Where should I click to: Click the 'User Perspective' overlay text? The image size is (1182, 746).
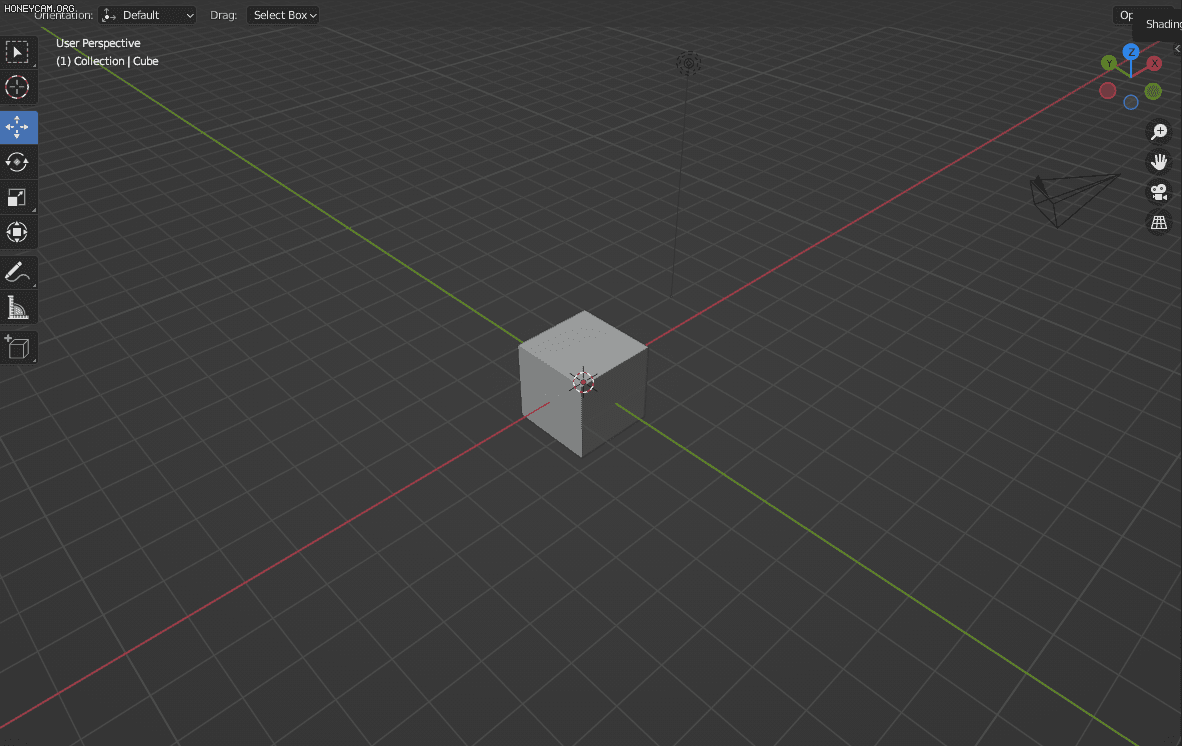[98, 43]
